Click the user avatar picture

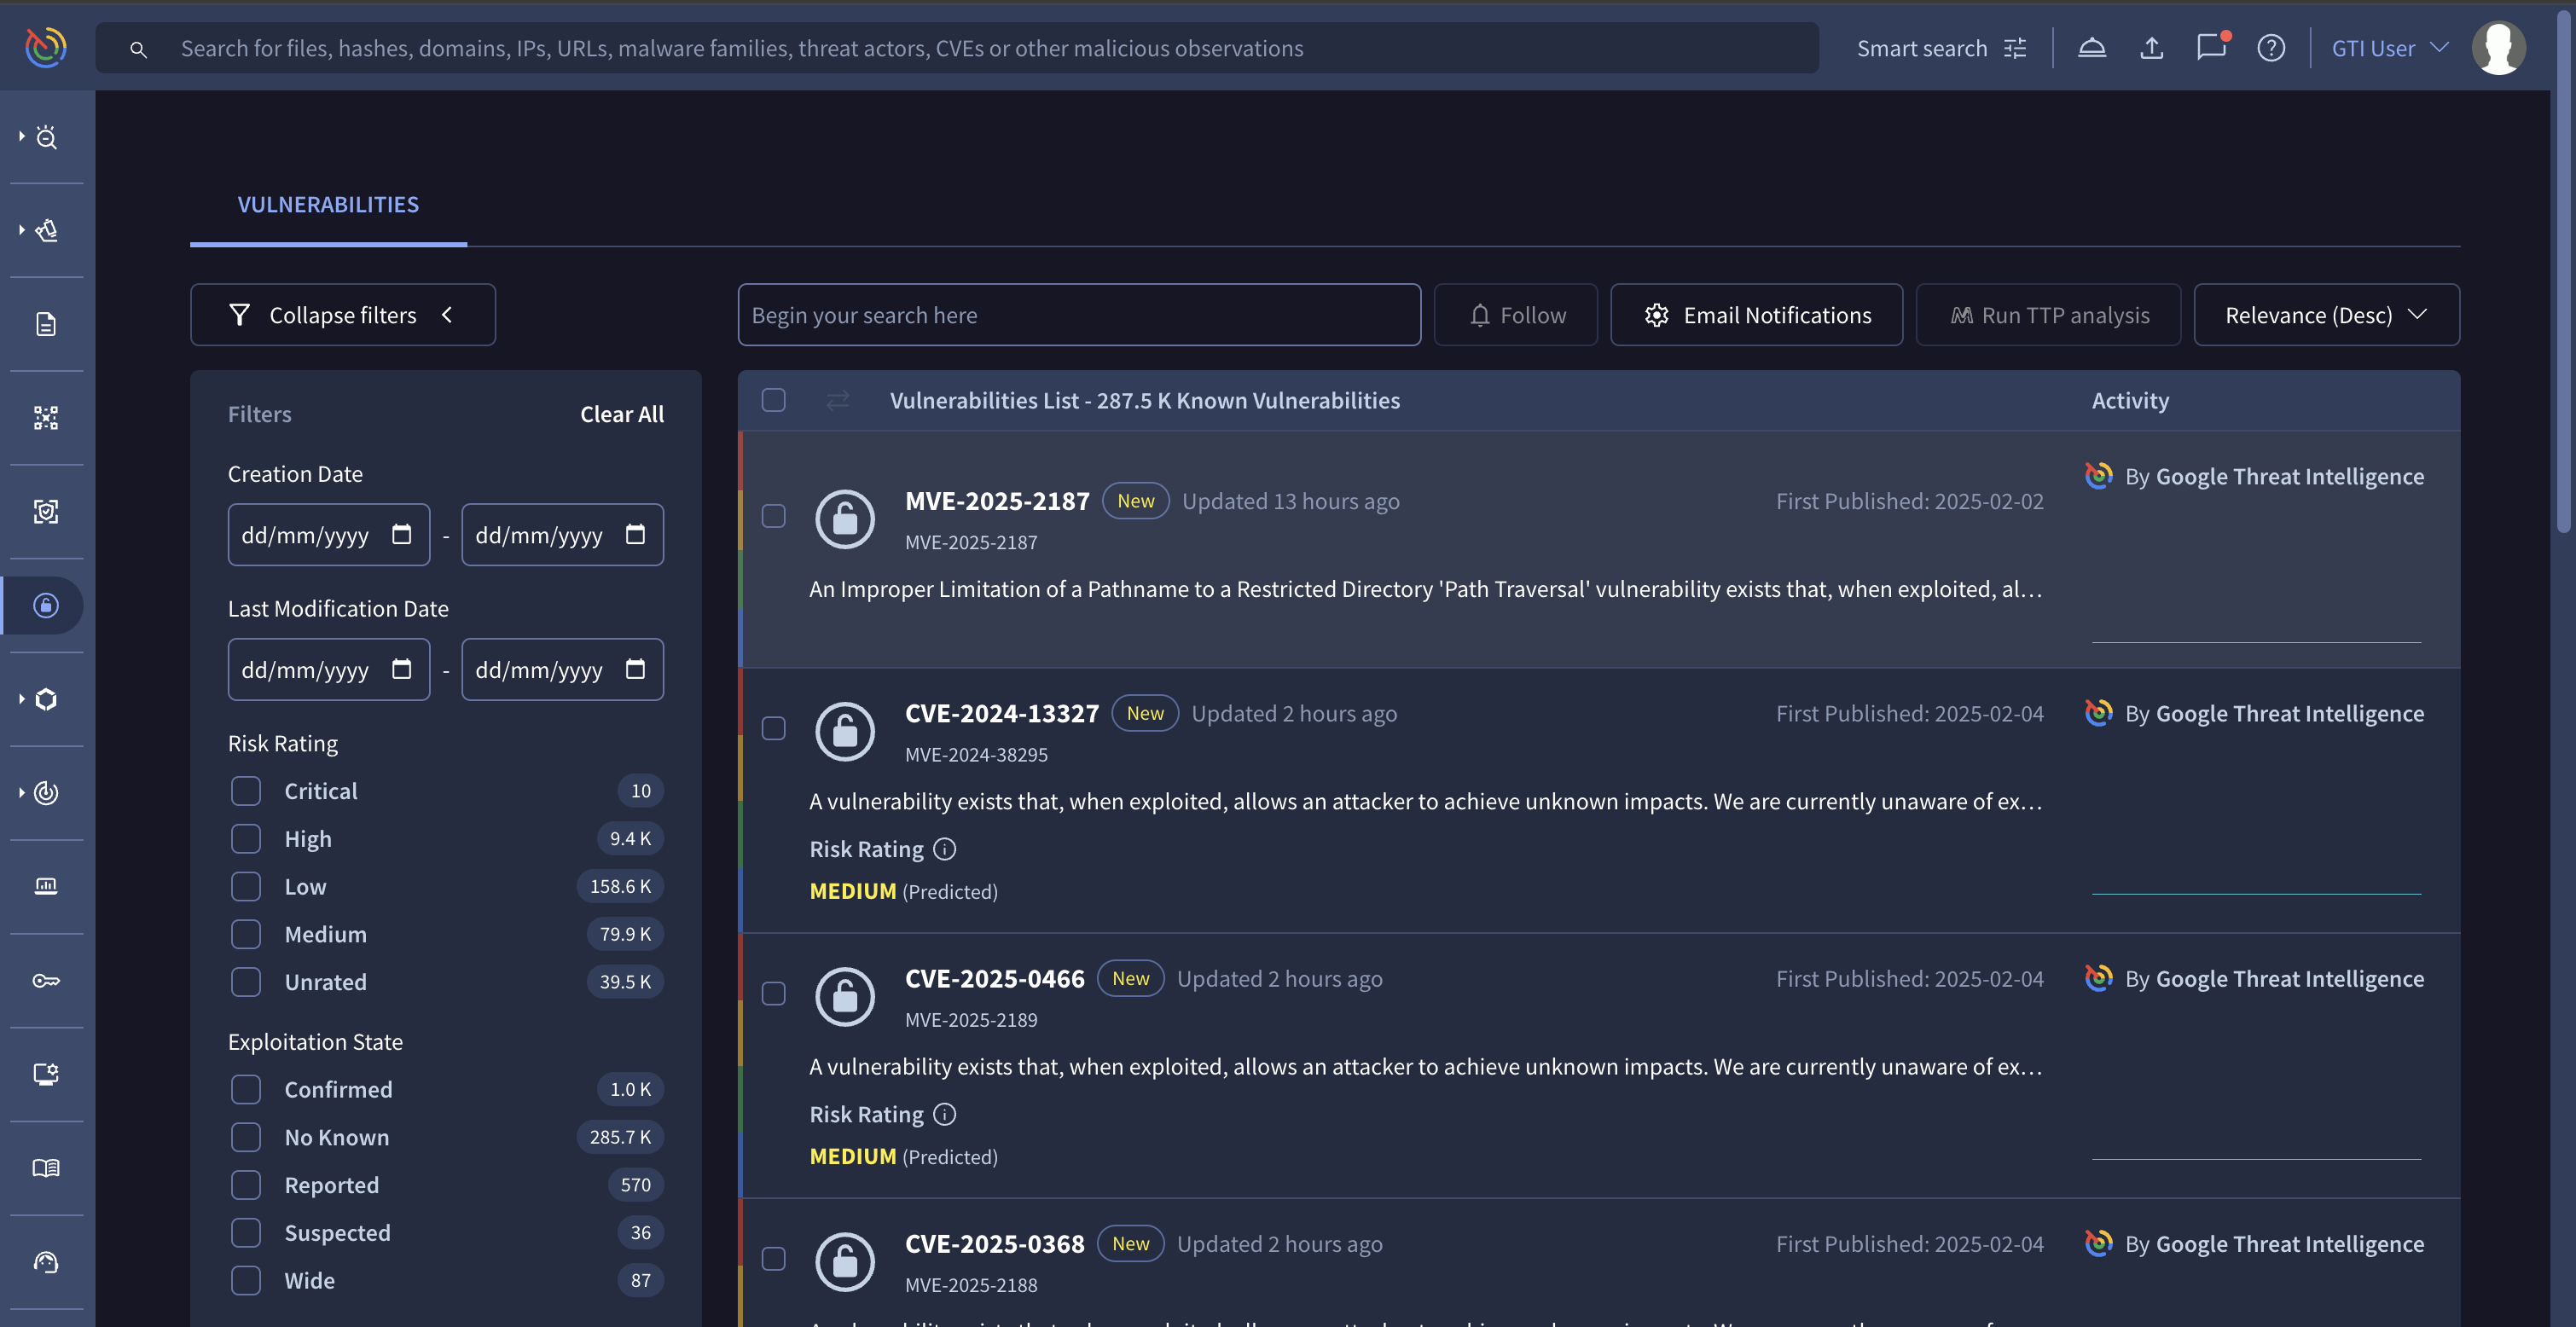(2498, 48)
